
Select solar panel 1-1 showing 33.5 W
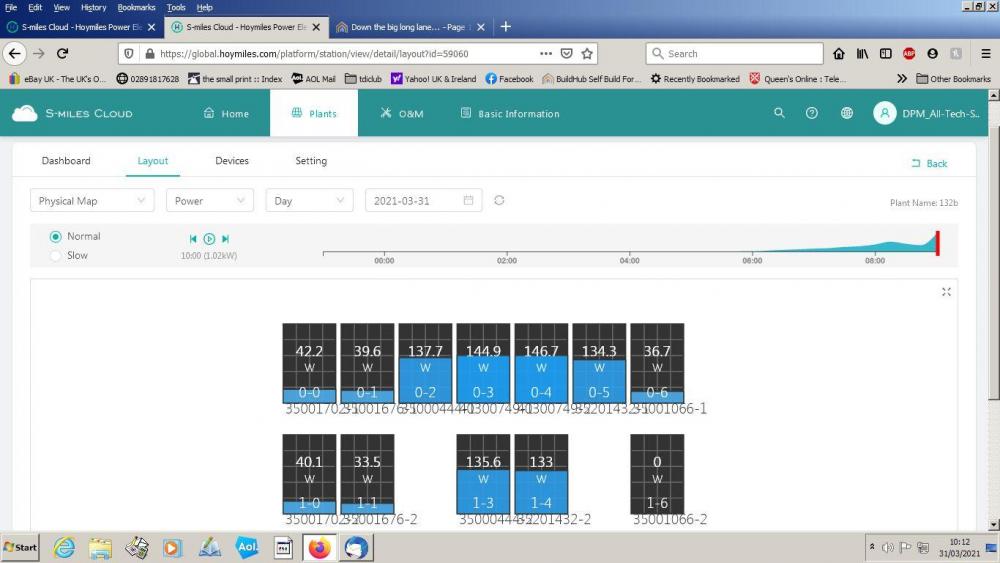pyautogui.click(x=367, y=474)
